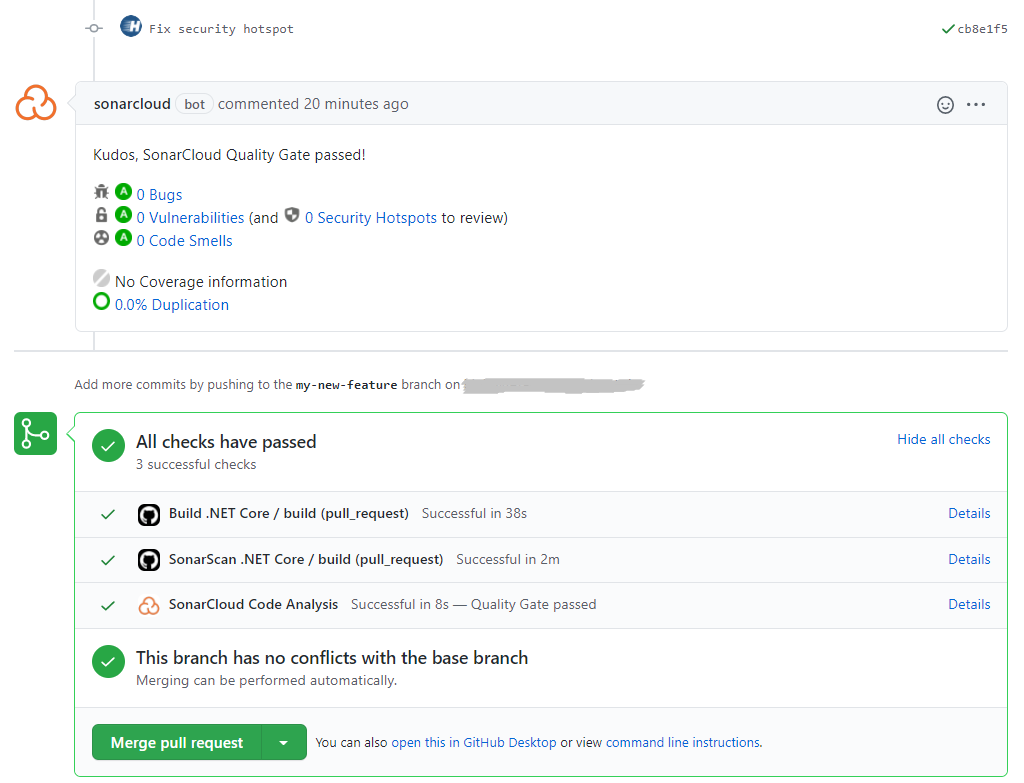Click 'Build .NET Core / build (pull_request)' name
The height and width of the screenshot is (783, 1024).
(x=289, y=513)
